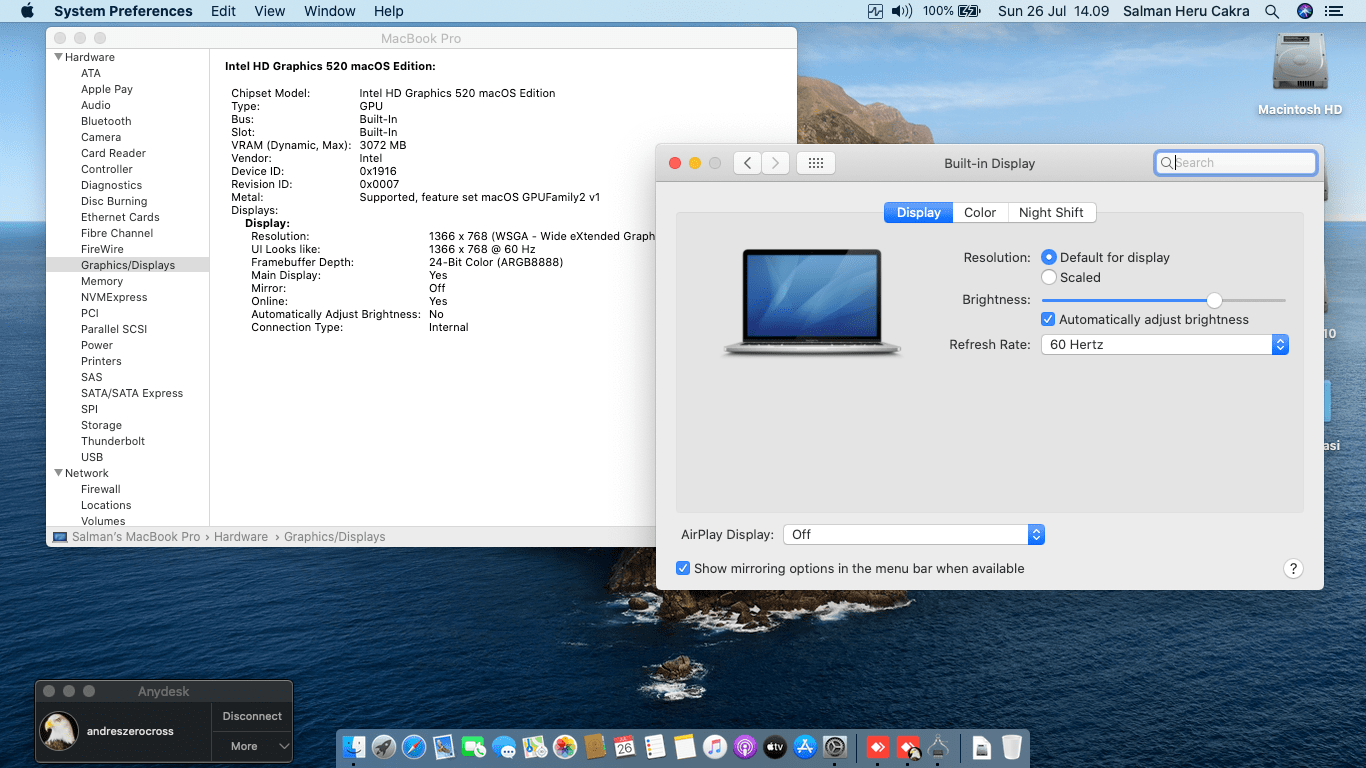
Task: Click Disconnect in the Anydesk window
Action: (x=252, y=716)
